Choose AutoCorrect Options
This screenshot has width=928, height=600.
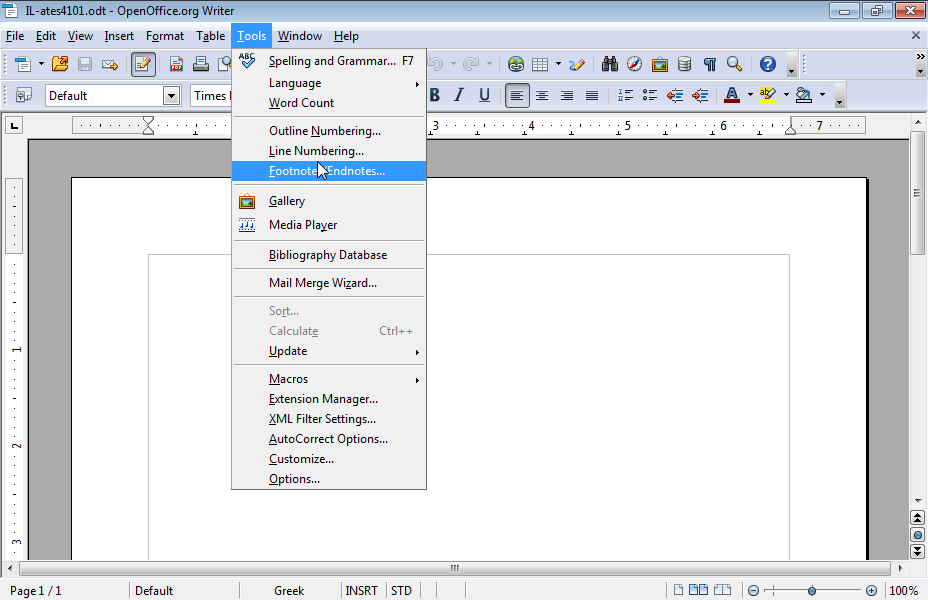[x=328, y=439]
